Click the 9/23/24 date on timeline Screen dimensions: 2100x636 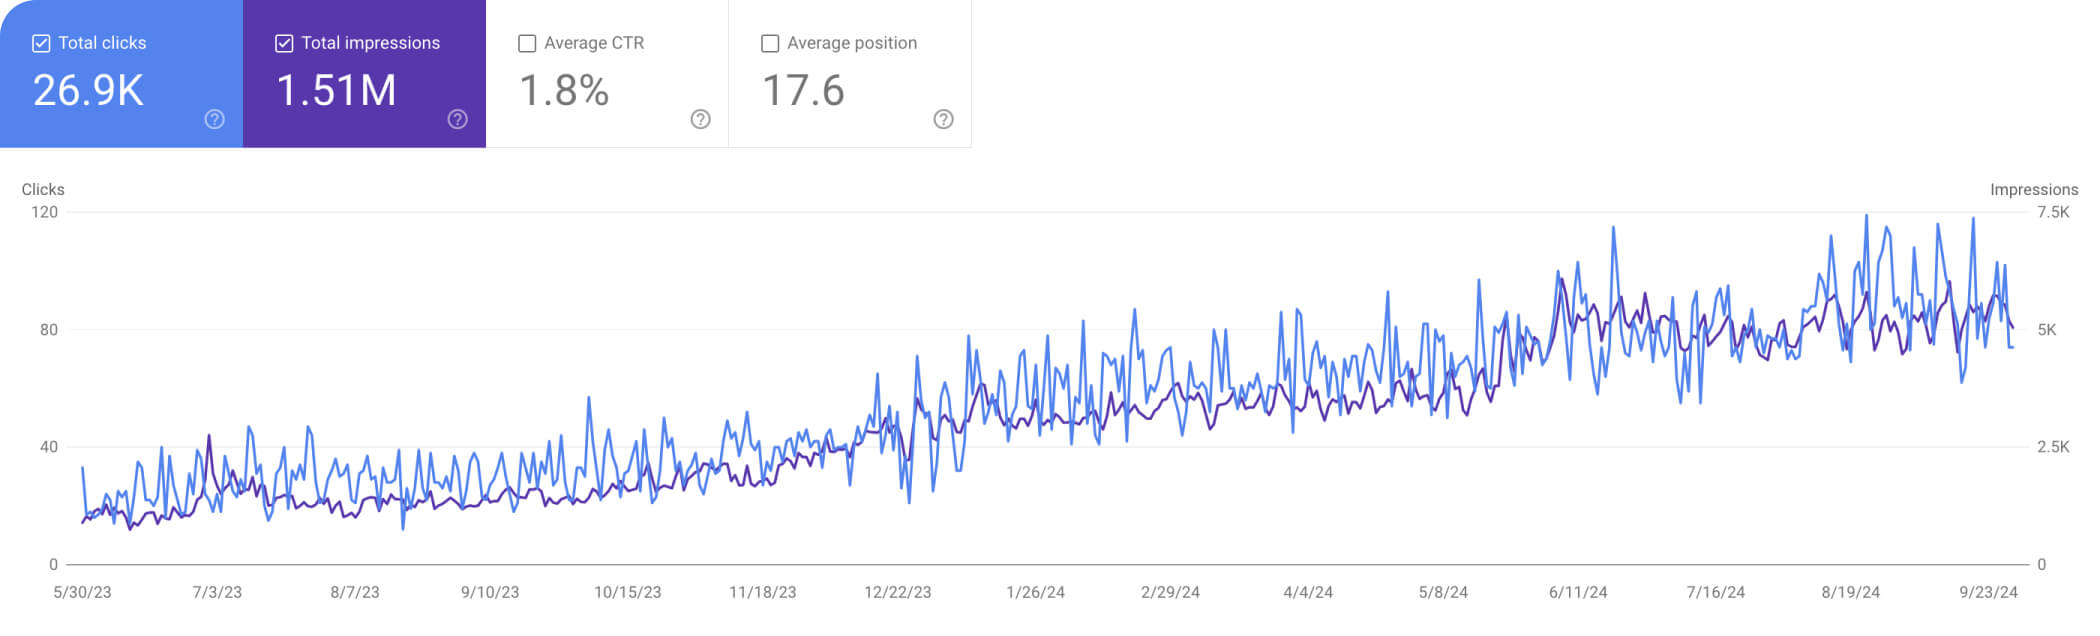pos(1988,592)
